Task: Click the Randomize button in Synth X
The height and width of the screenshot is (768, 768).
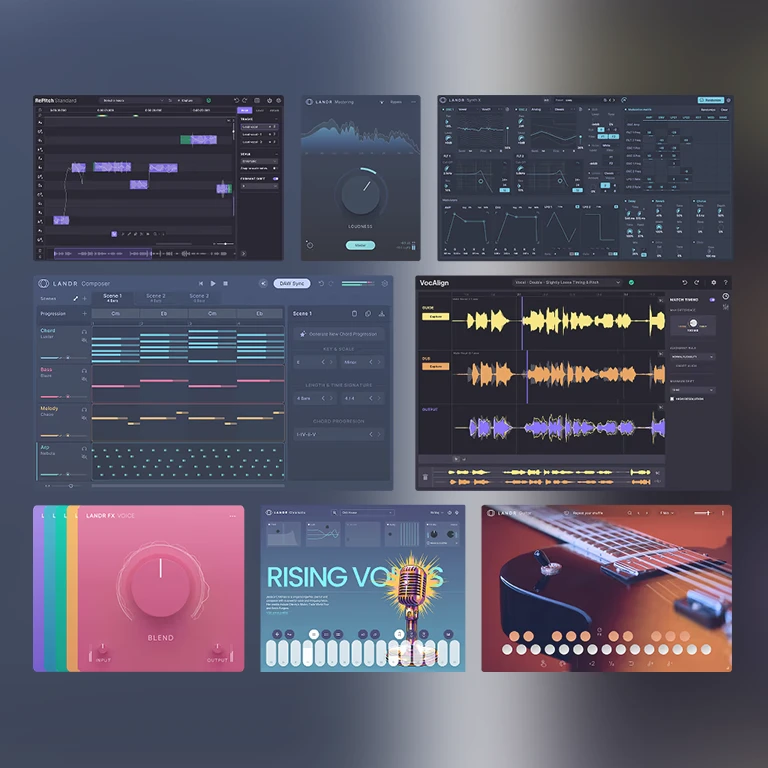Action: [711, 100]
